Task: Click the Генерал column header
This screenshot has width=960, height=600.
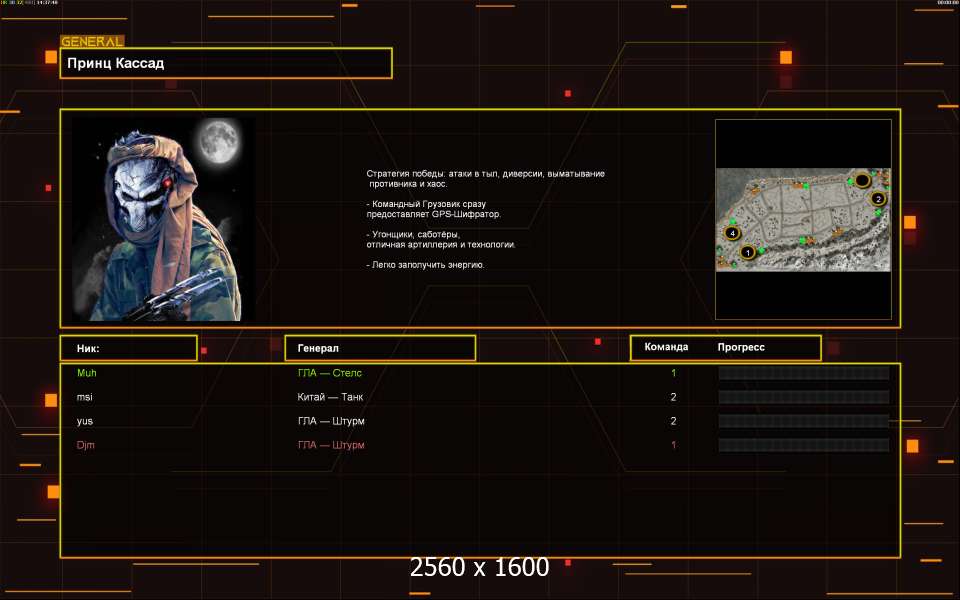Action: [x=380, y=348]
